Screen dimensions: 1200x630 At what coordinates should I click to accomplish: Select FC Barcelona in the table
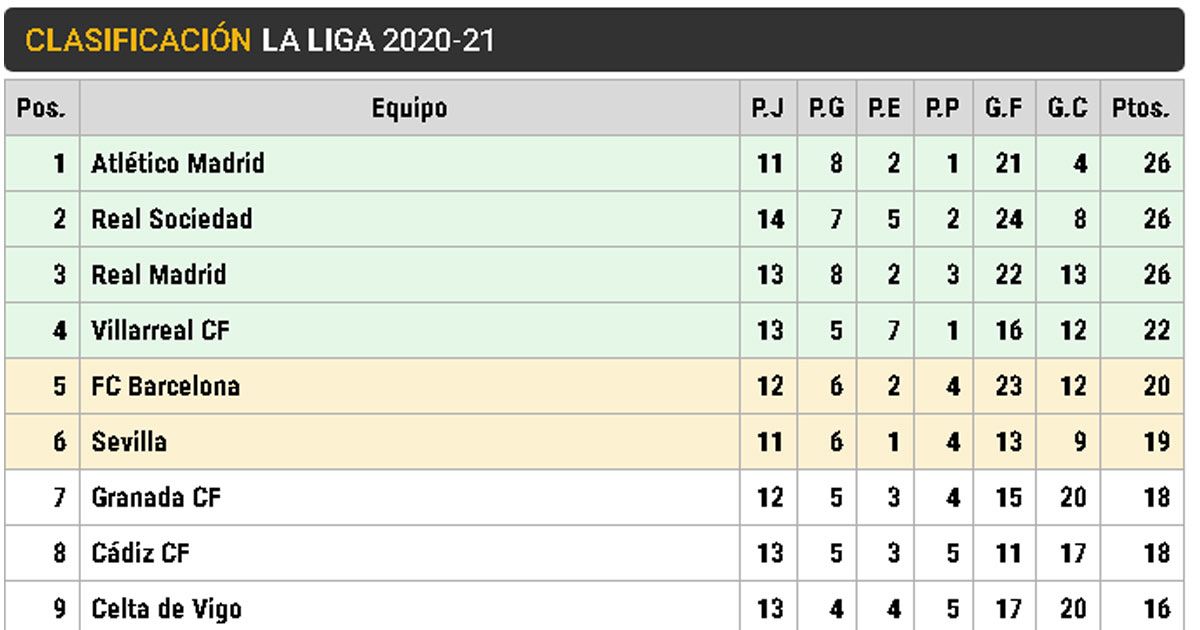click(x=166, y=386)
